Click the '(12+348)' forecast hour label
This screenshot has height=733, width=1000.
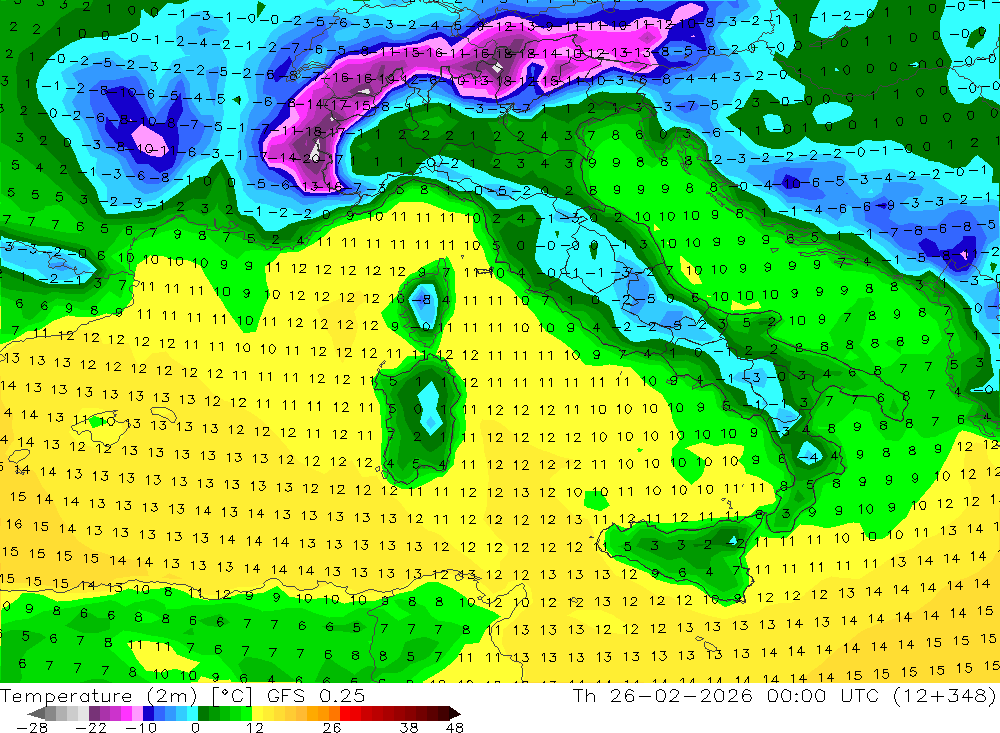tap(944, 695)
